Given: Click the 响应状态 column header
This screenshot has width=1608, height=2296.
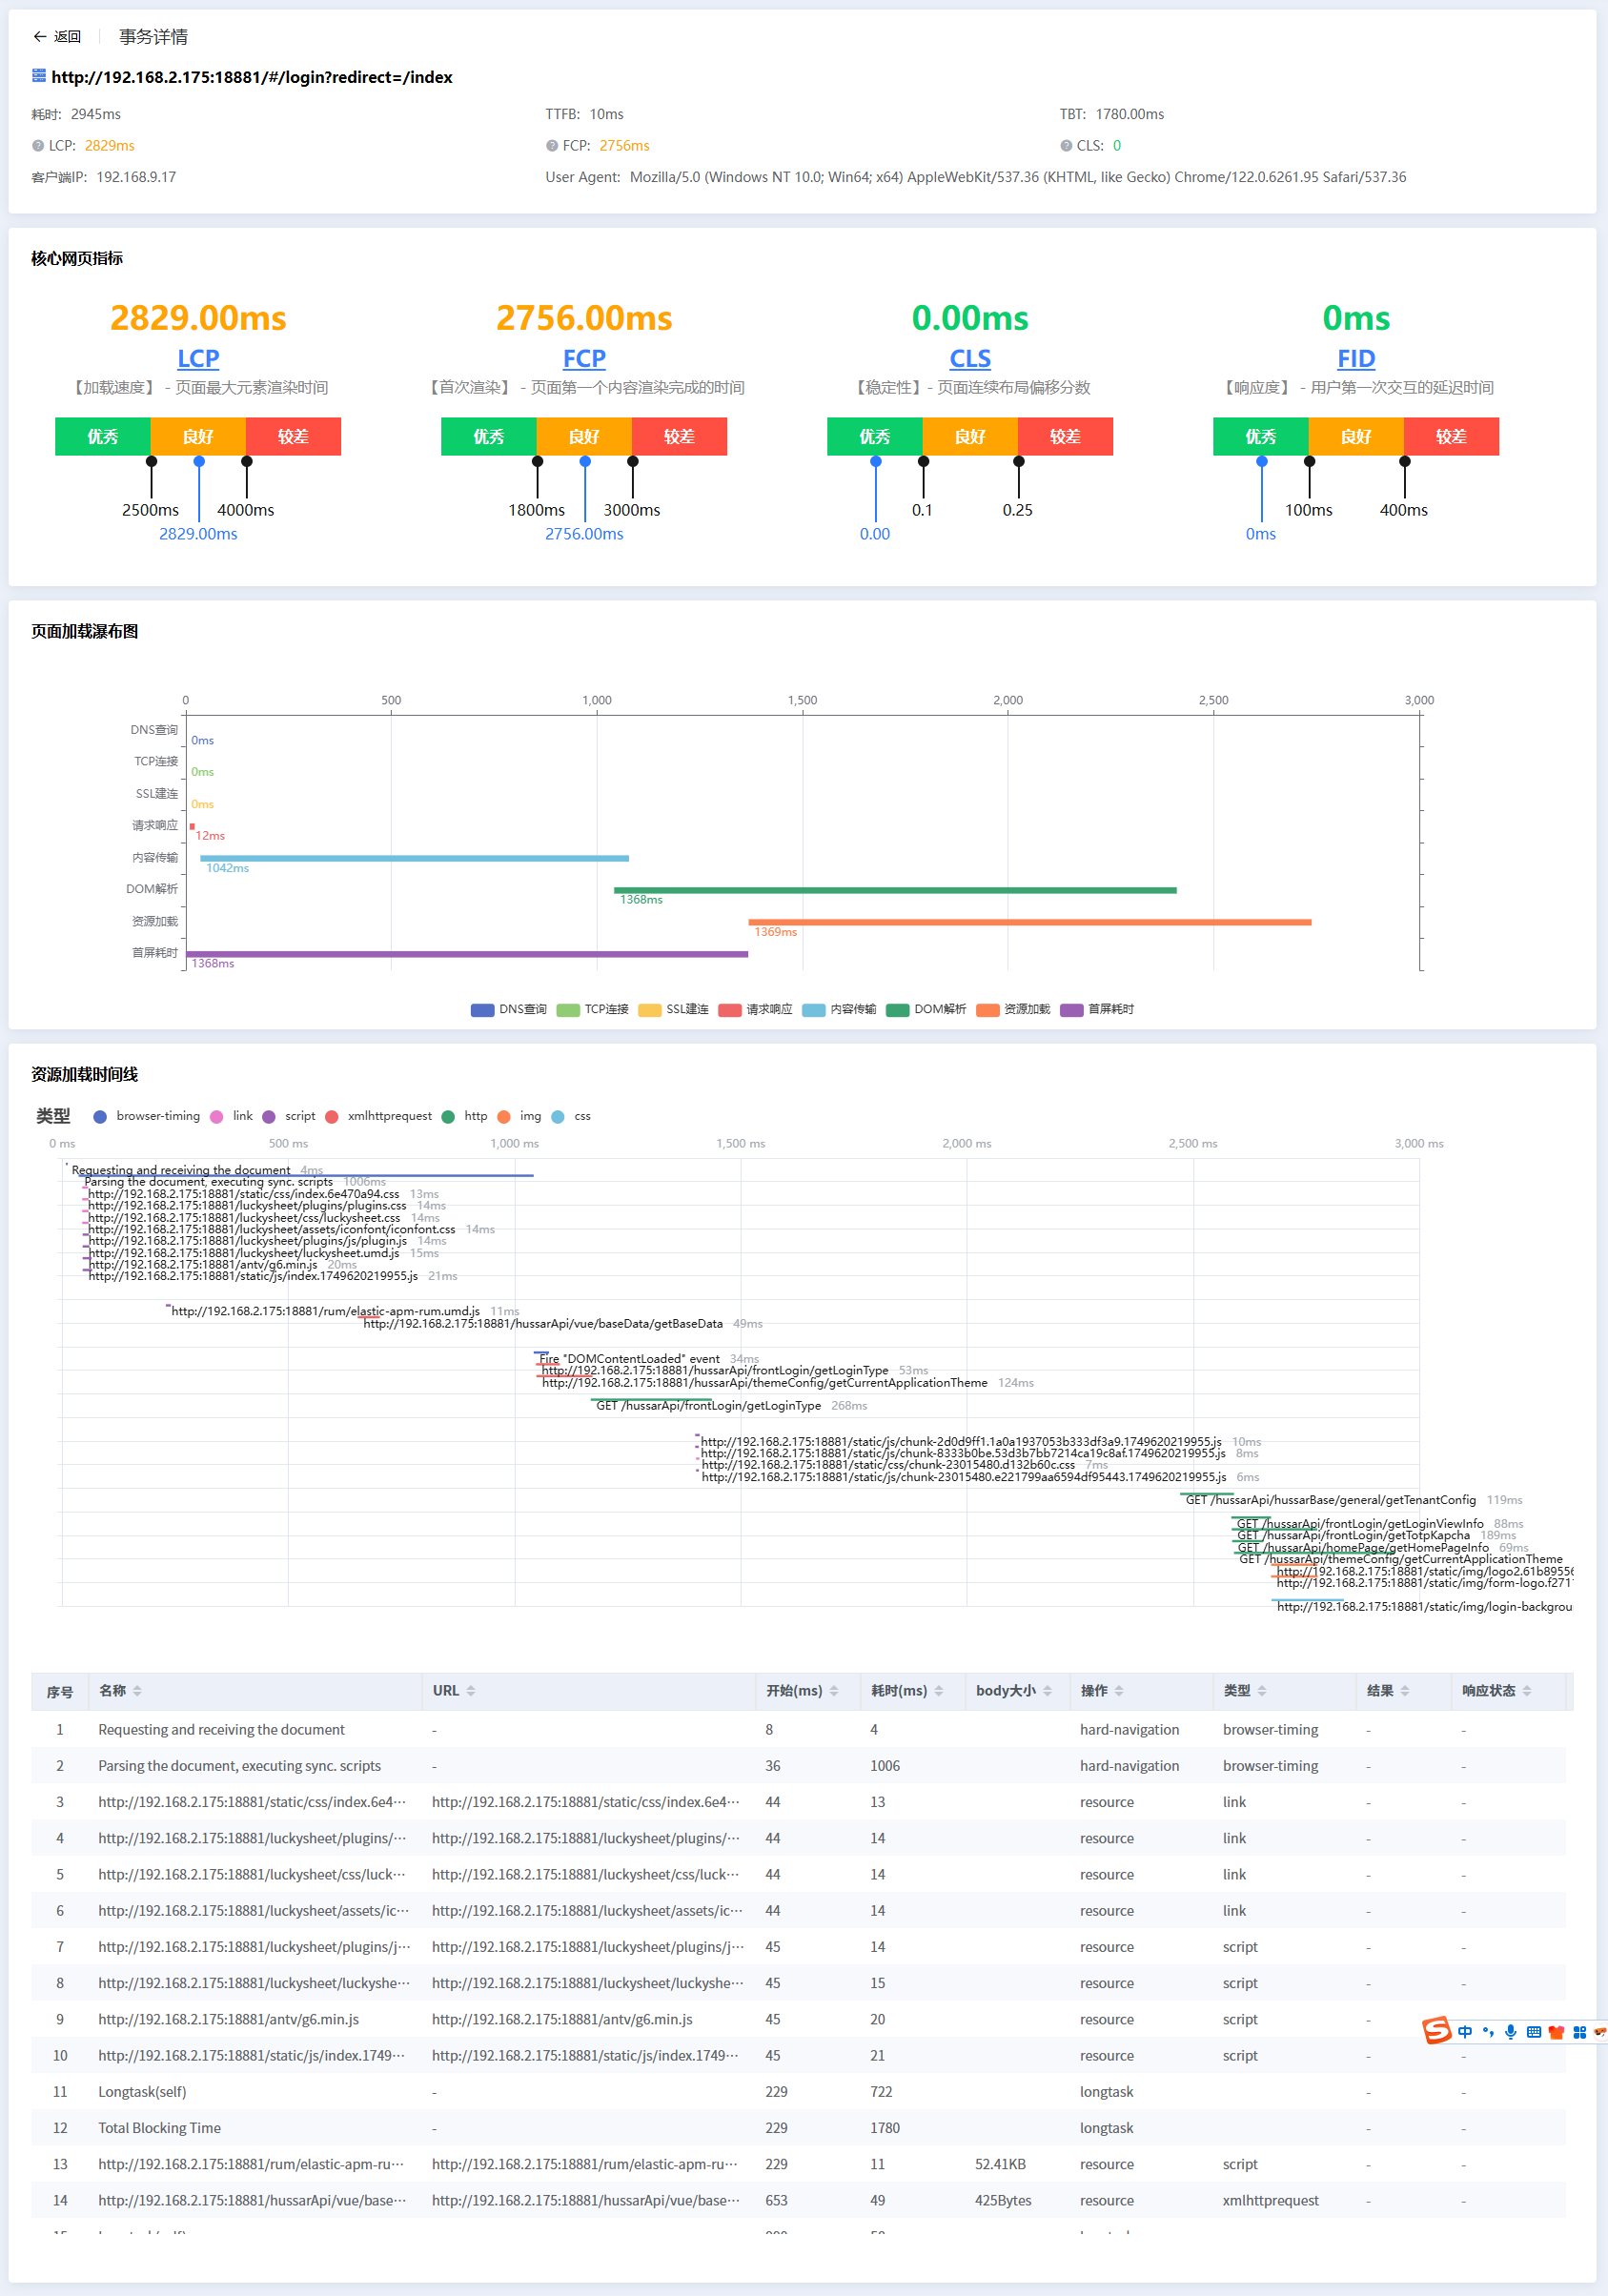Looking at the screenshot, I should click(x=1495, y=1690).
